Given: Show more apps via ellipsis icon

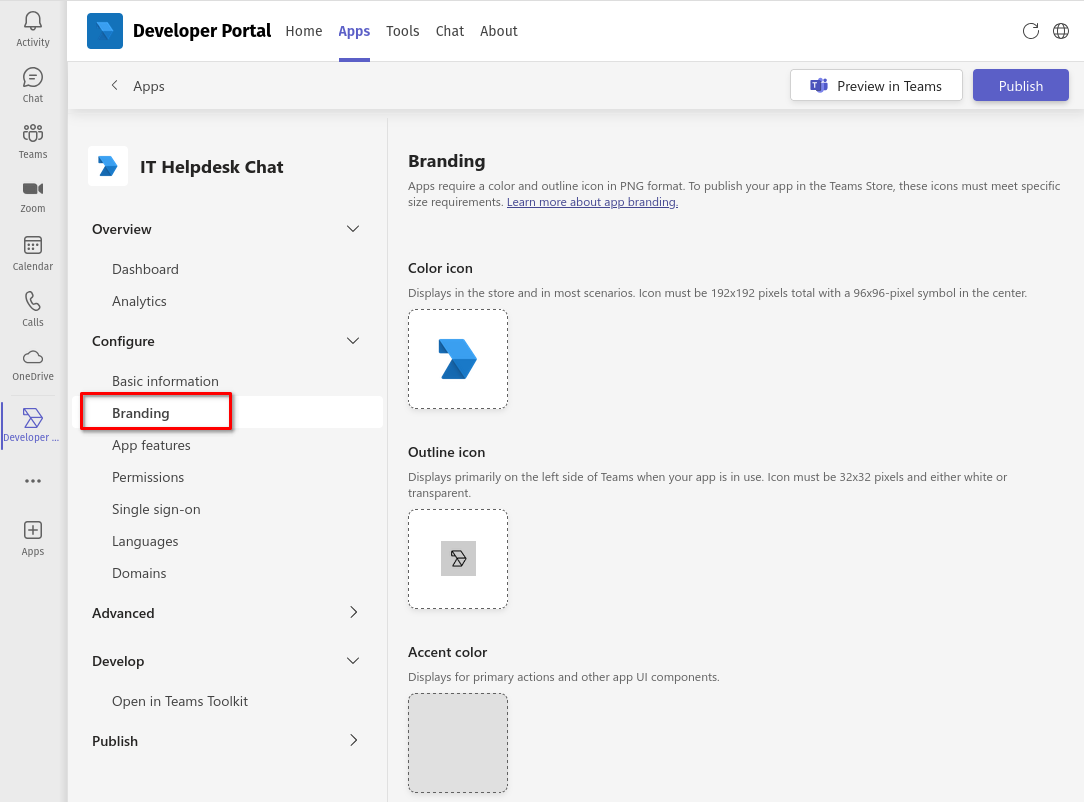Looking at the screenshot, I should coord(32,481).
